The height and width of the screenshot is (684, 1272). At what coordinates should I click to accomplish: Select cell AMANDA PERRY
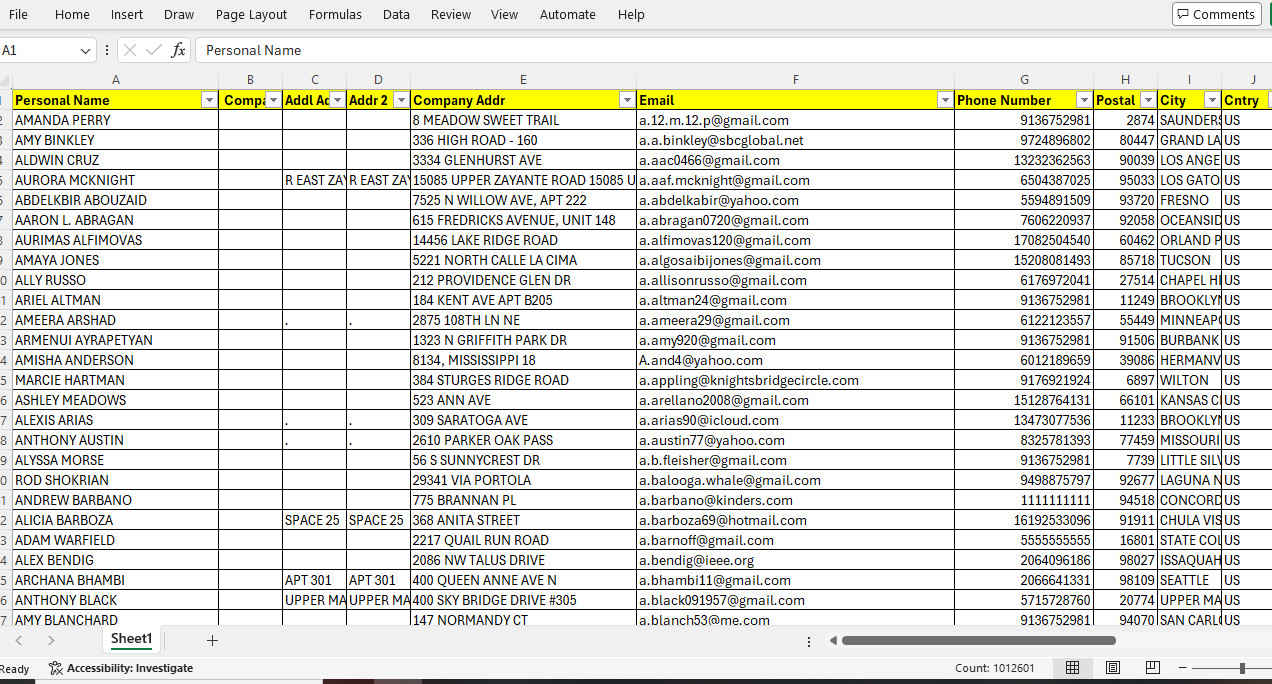pos(116,120)
